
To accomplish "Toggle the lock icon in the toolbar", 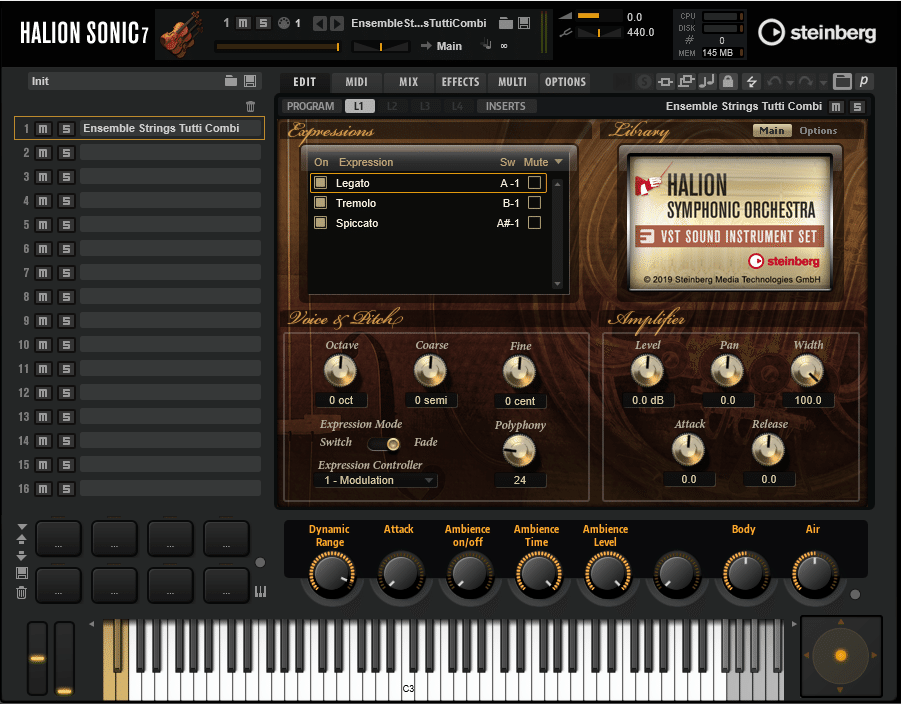I will (x=728, y=82).
